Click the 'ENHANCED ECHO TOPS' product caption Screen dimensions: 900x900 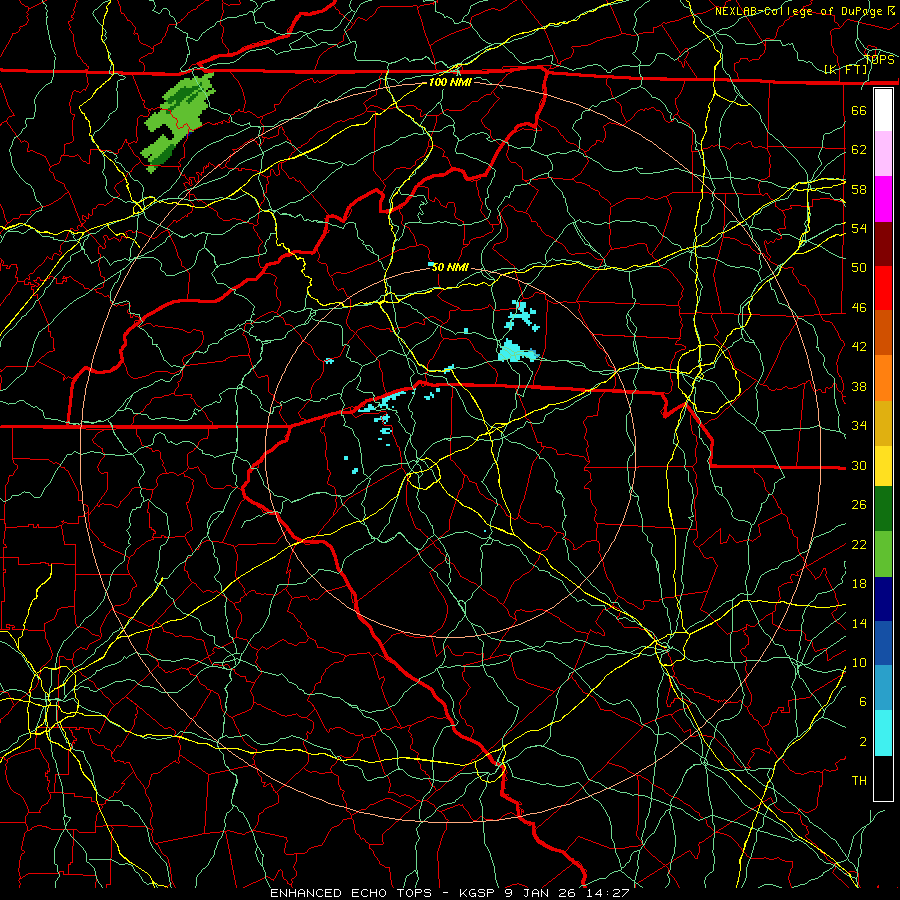[351, 893]
